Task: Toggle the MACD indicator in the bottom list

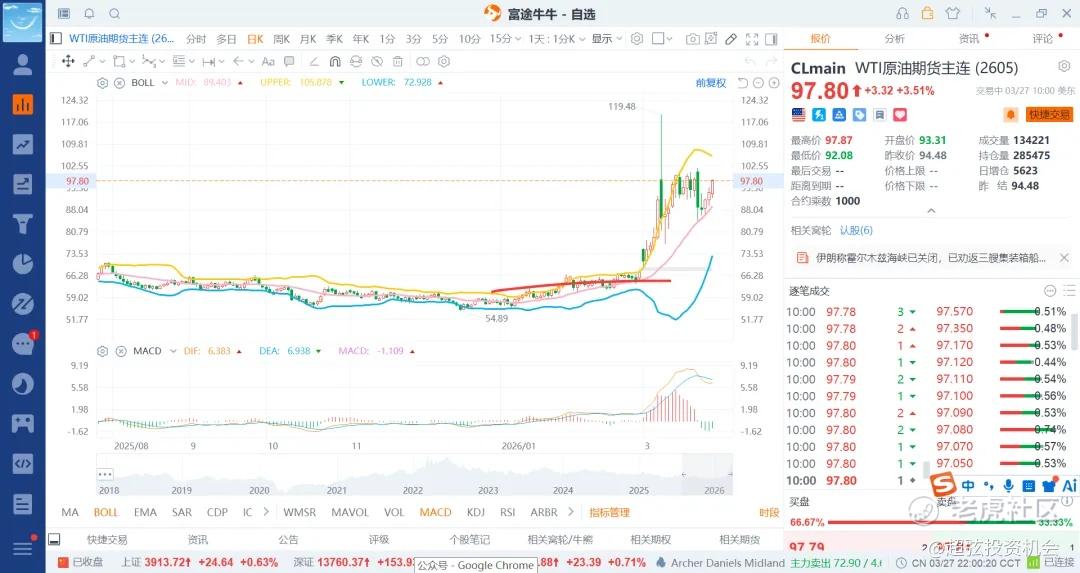Action: click(435, 512)
